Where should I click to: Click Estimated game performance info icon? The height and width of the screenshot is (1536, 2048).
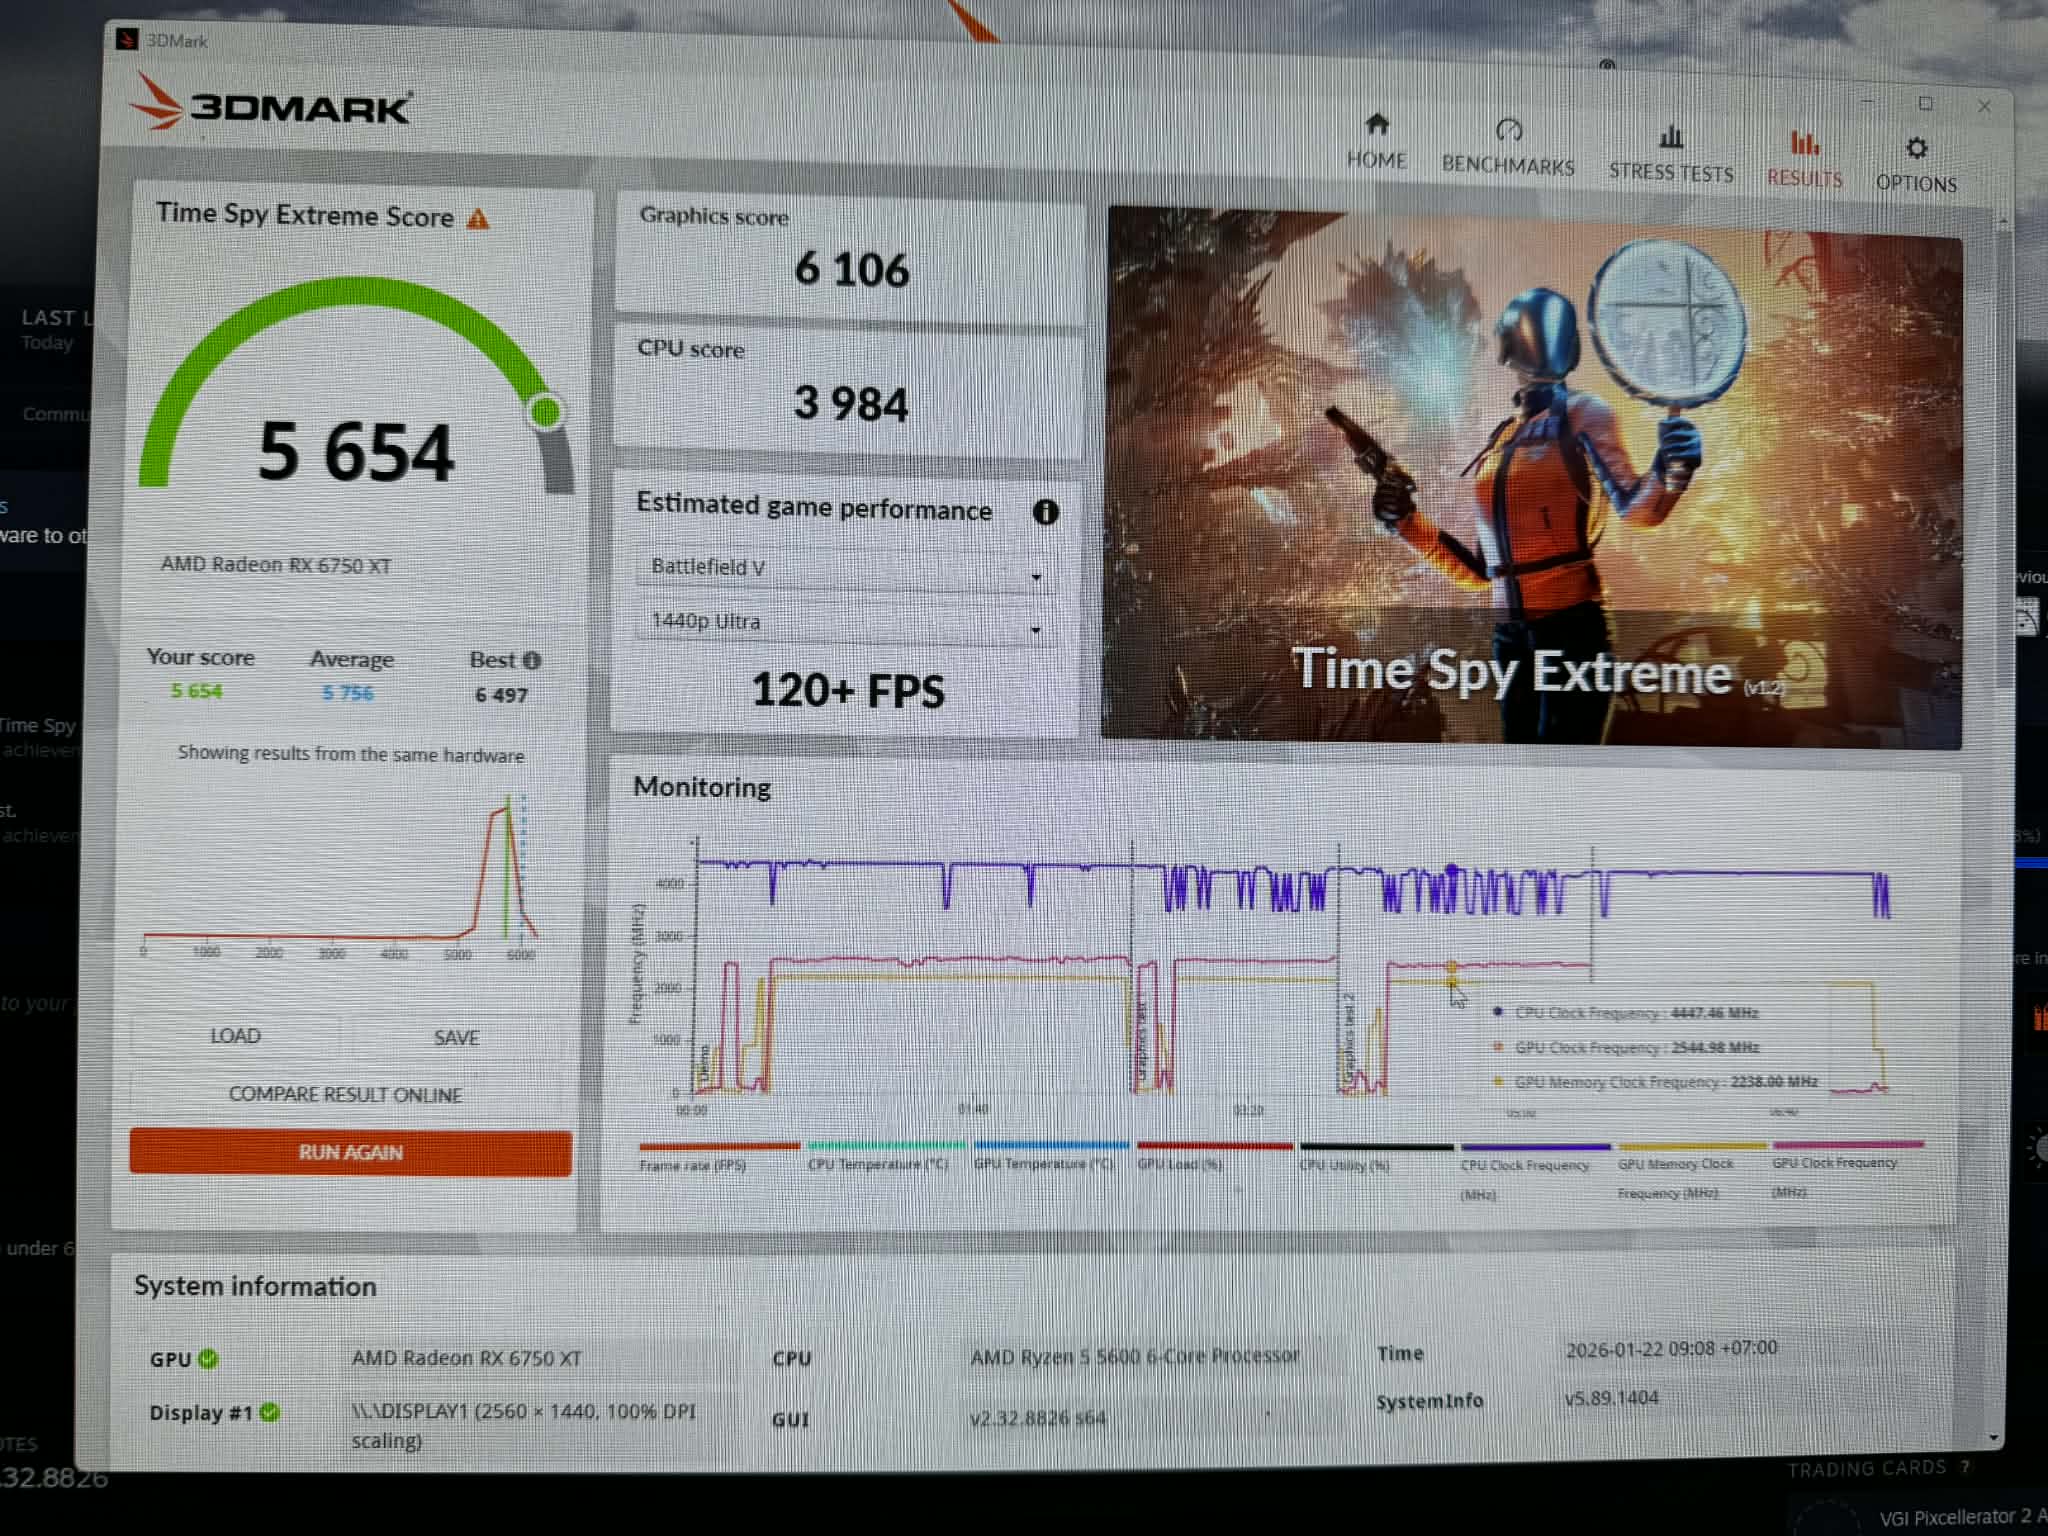1045,512
